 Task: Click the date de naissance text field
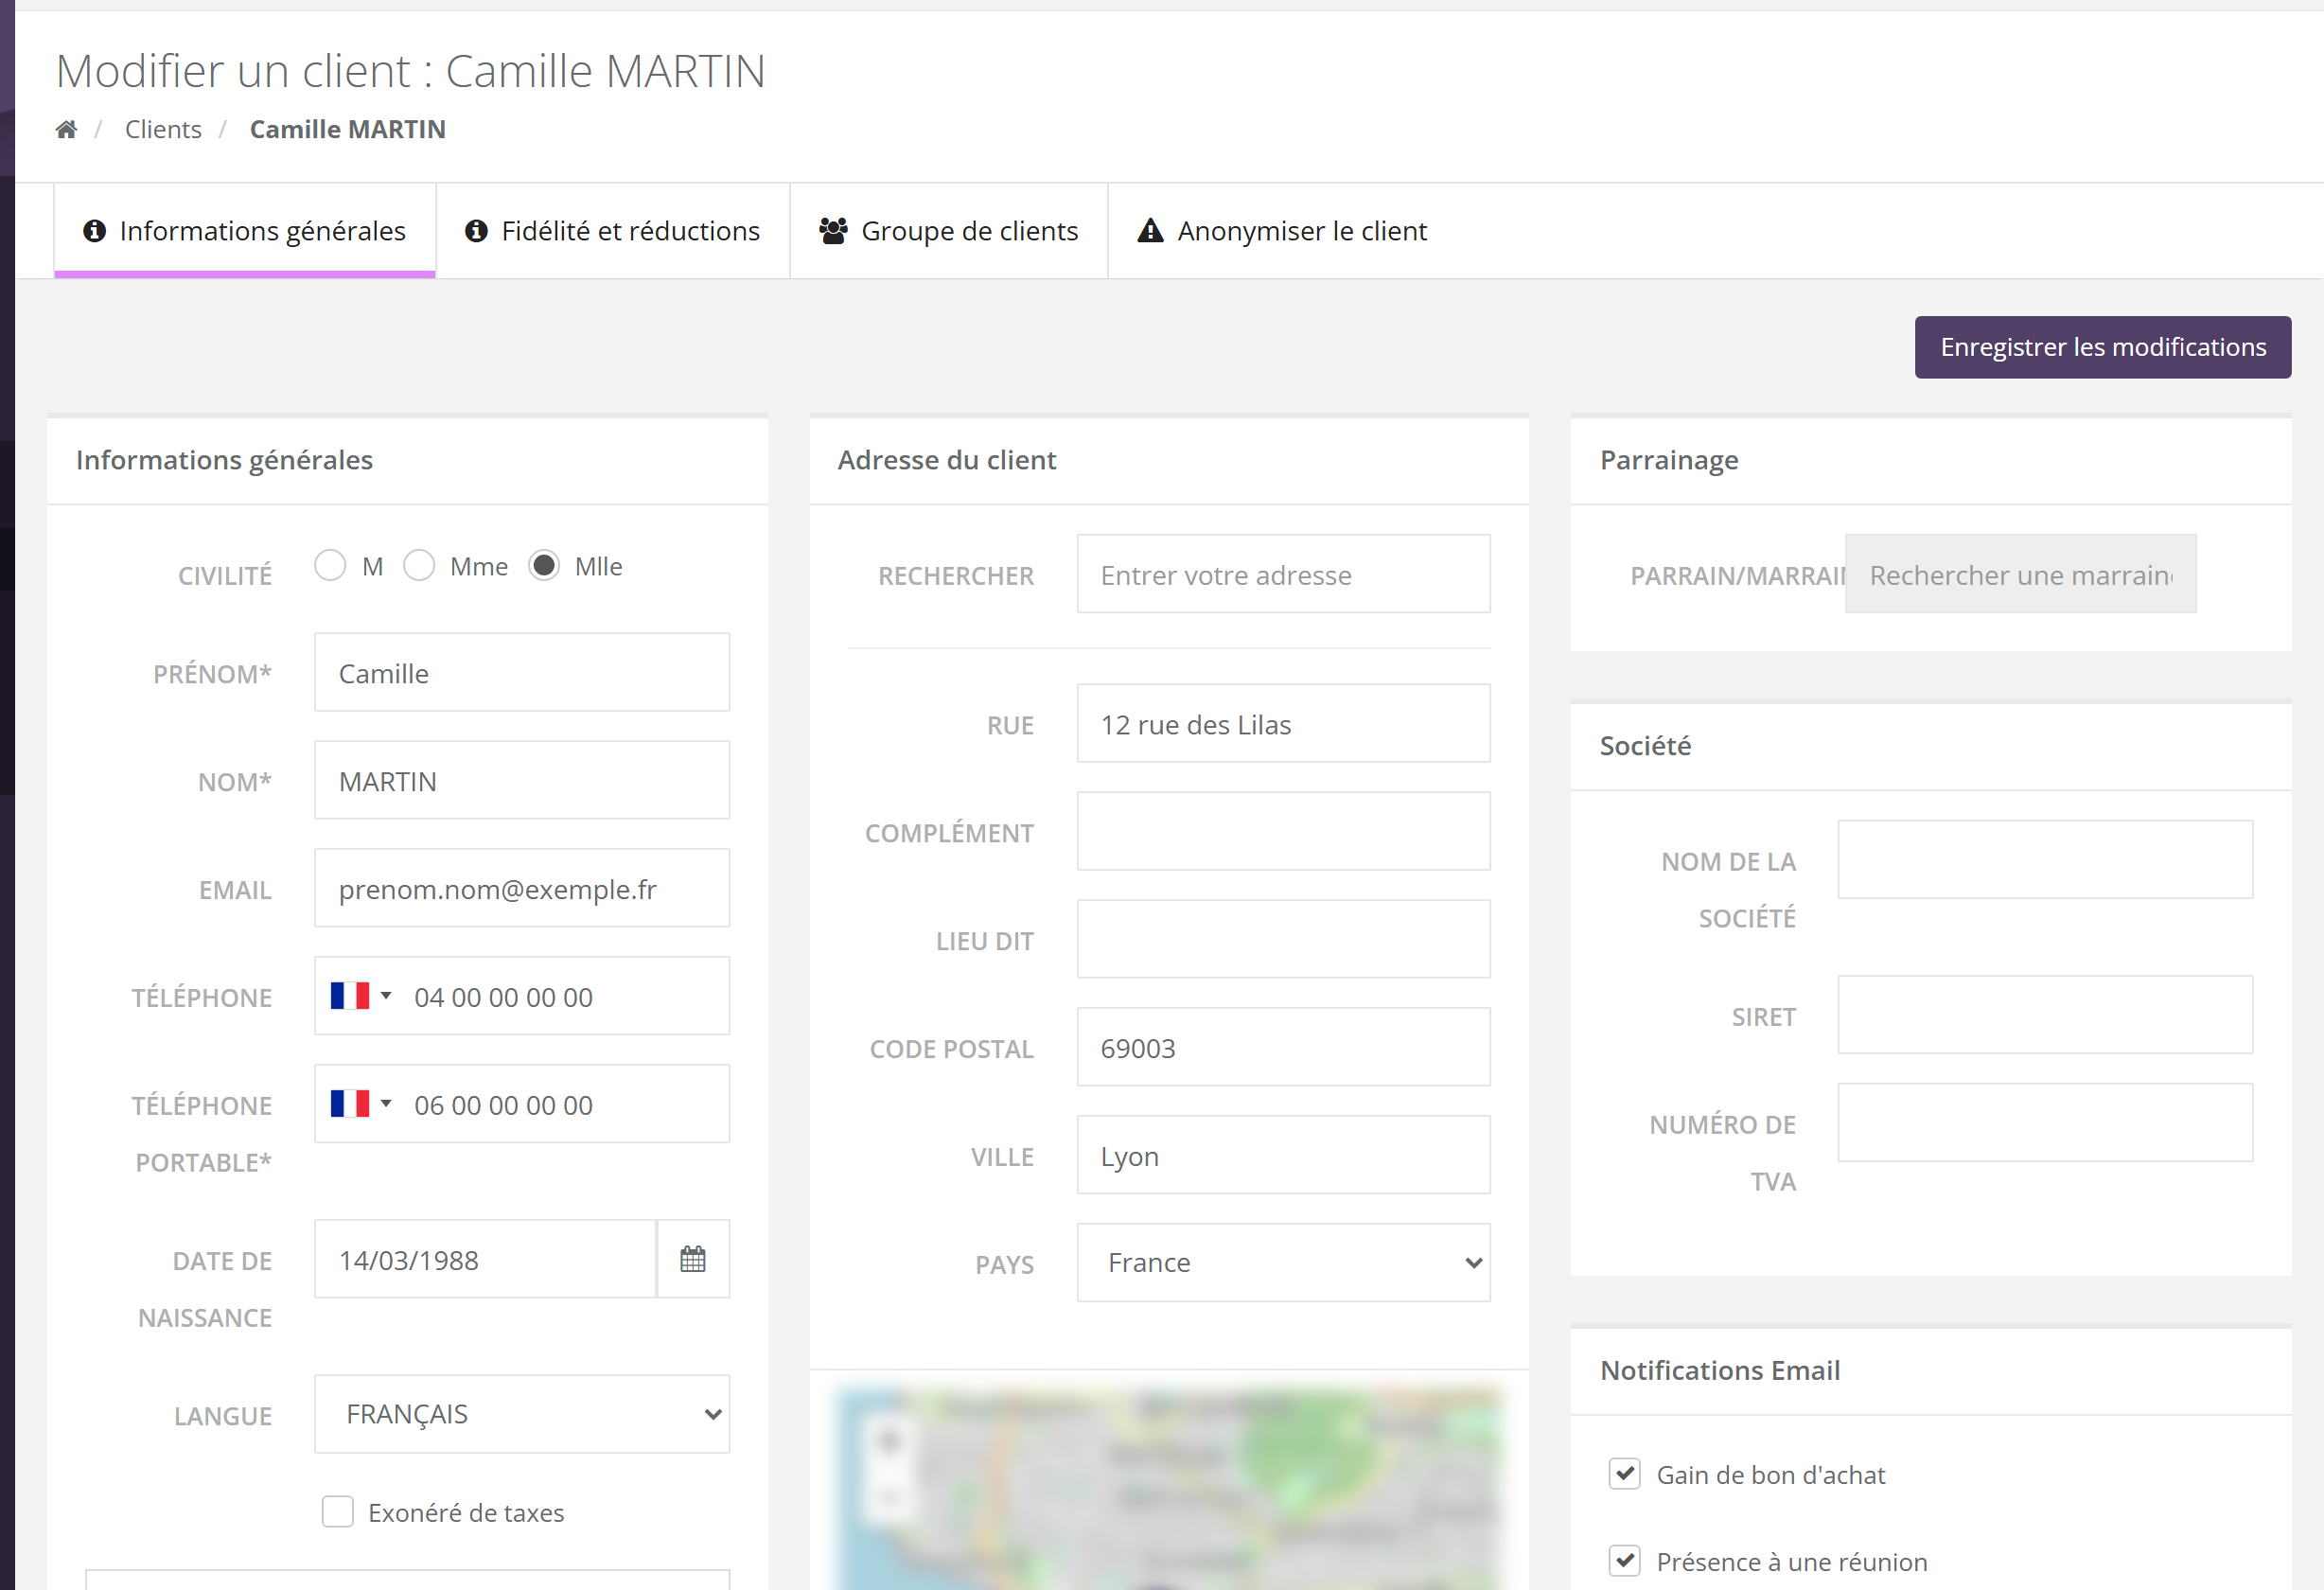pos(486,1259)
